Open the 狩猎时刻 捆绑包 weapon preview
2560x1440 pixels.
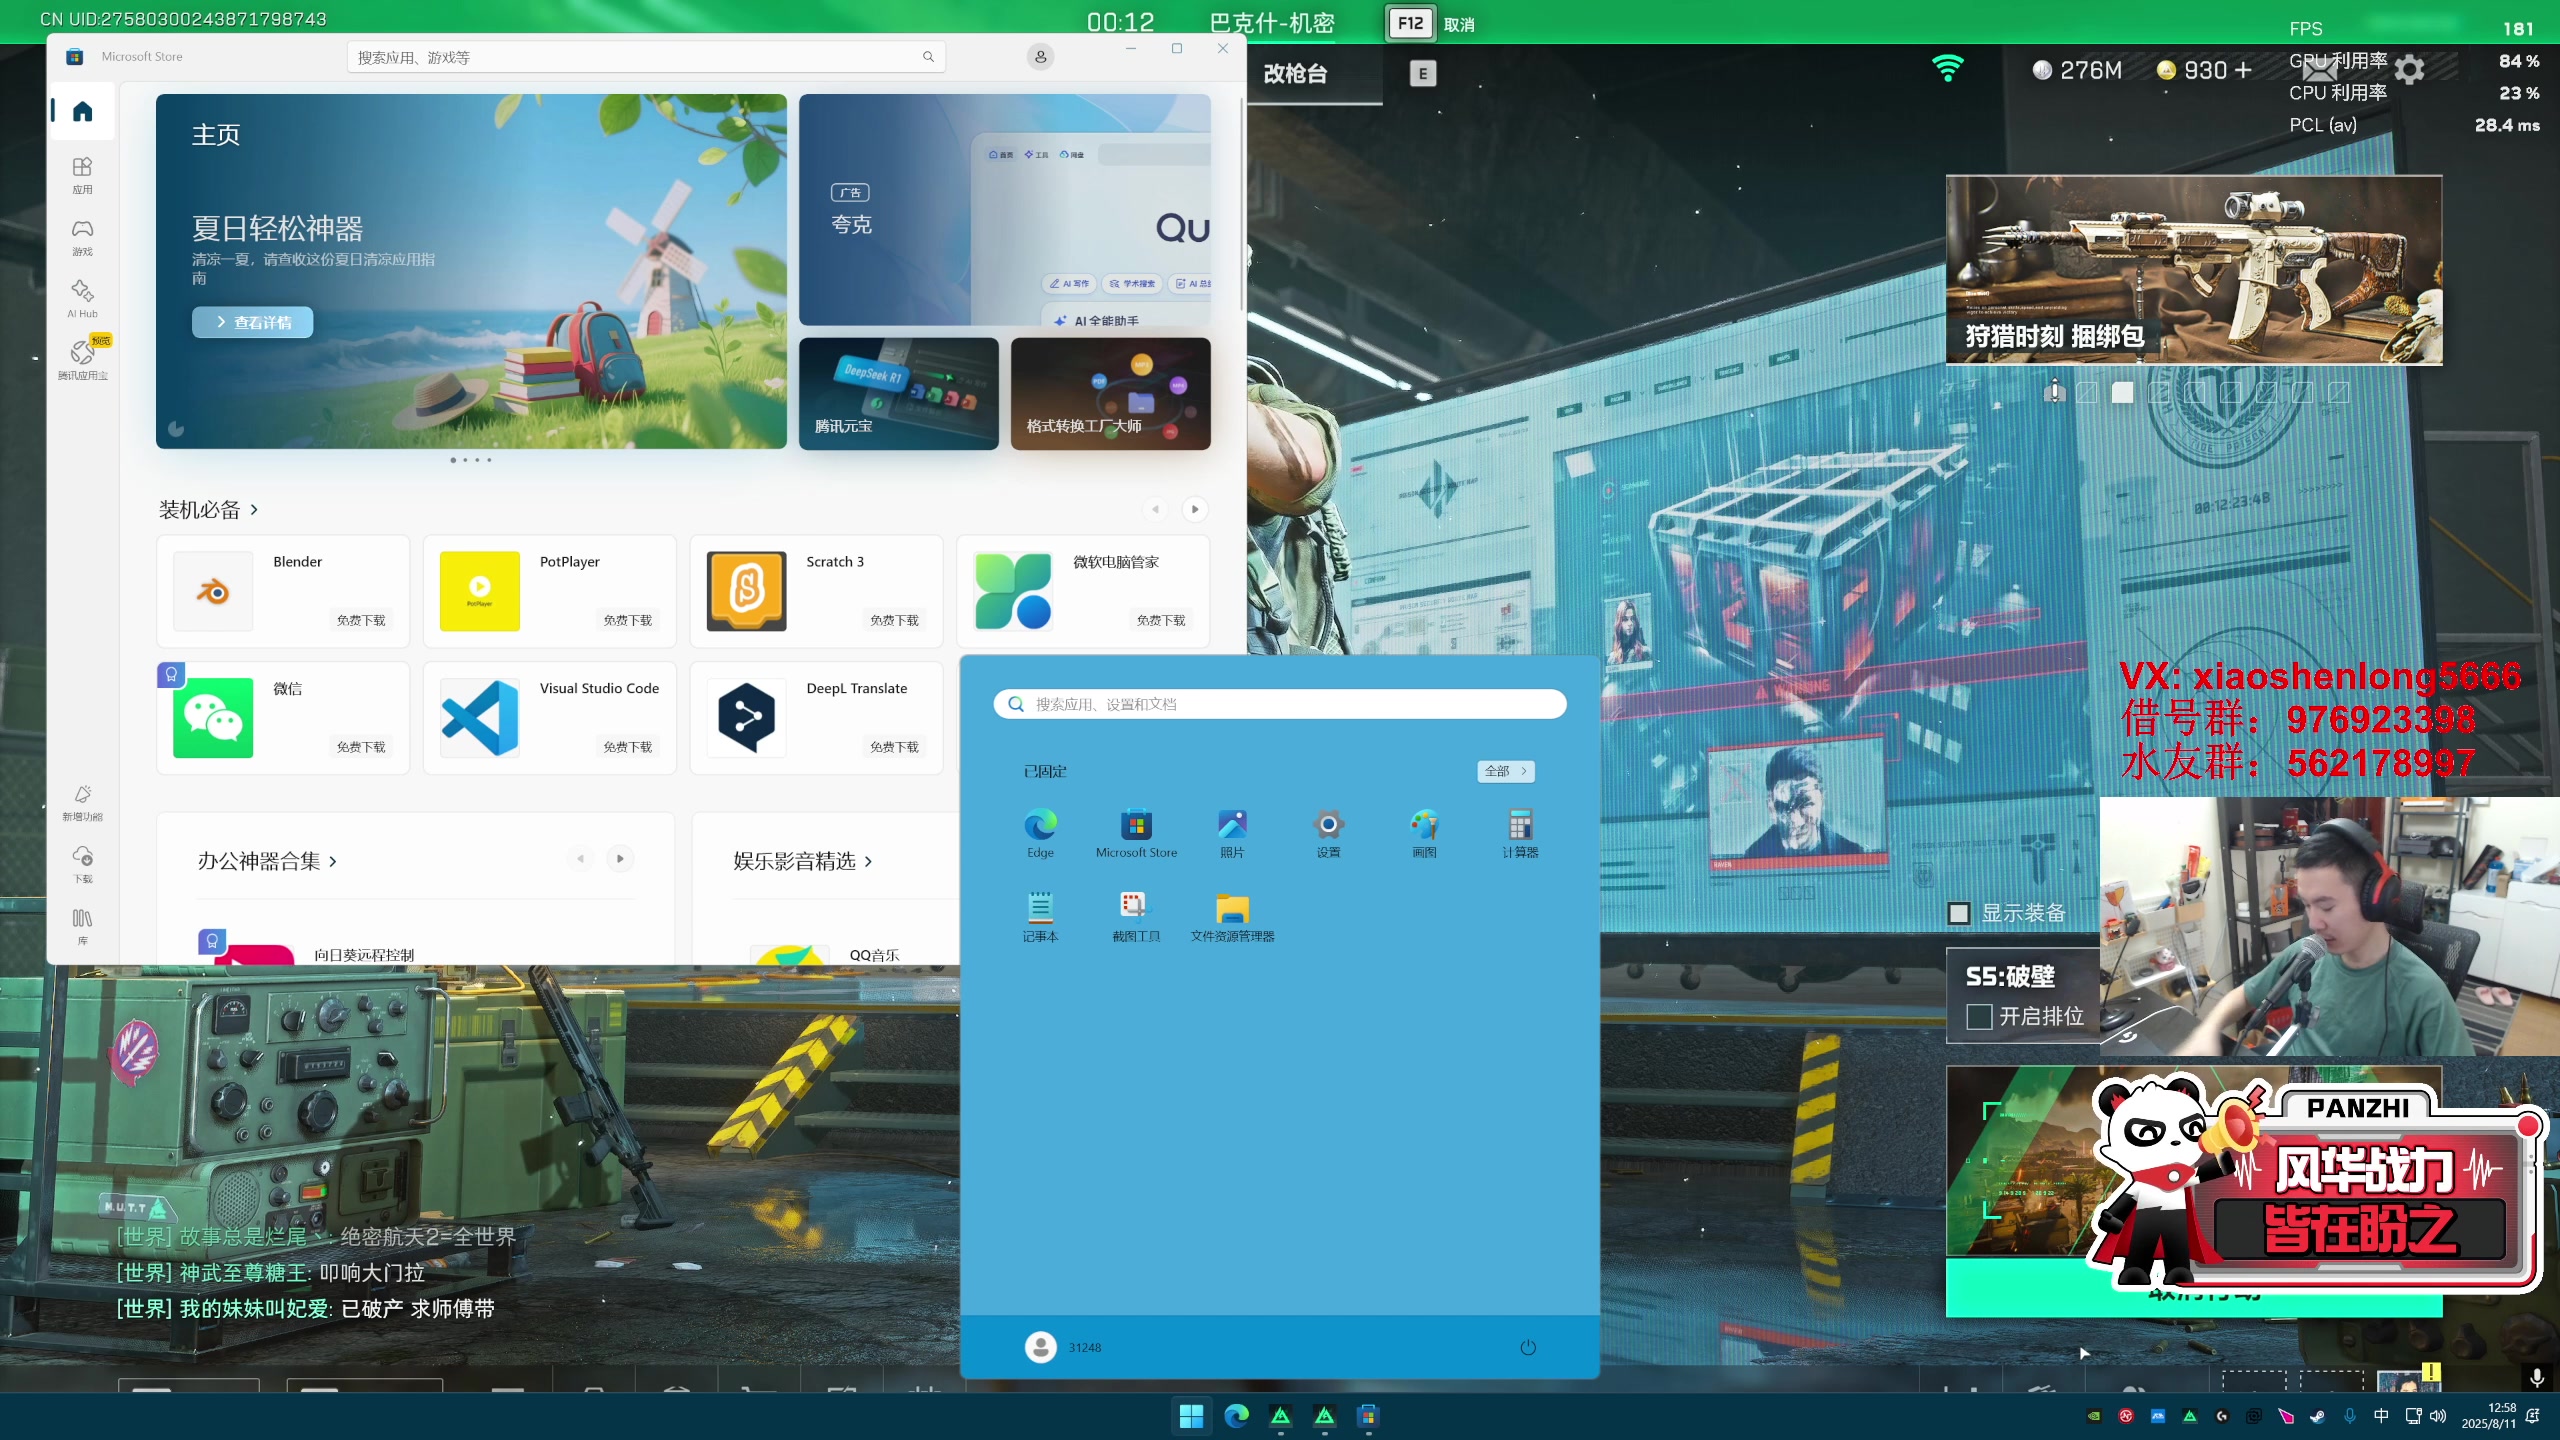coord(2194,270)
